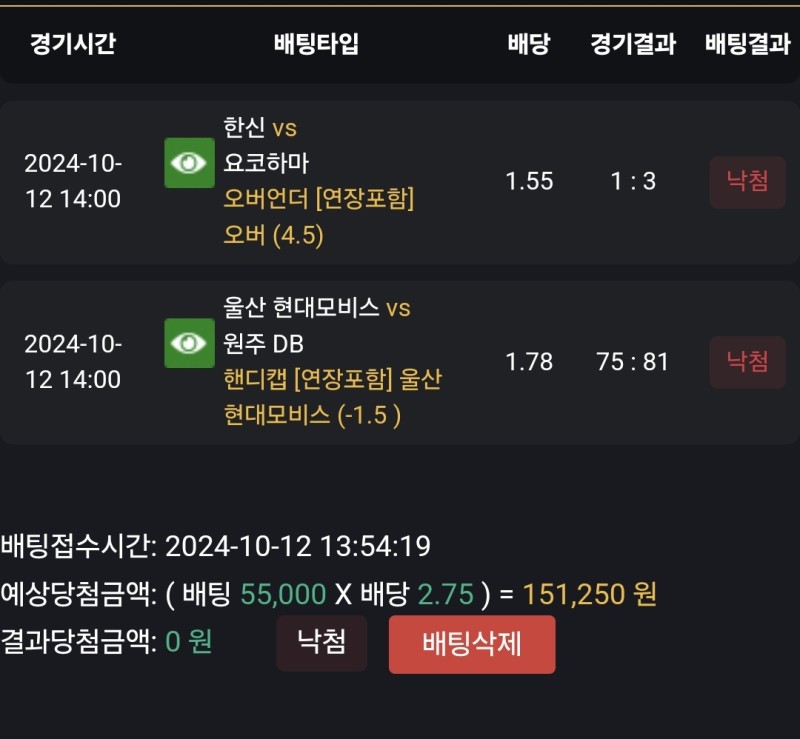Click the green eye icon for 울산 현대모비스 match
800x739 pixels.
point(189,343)
